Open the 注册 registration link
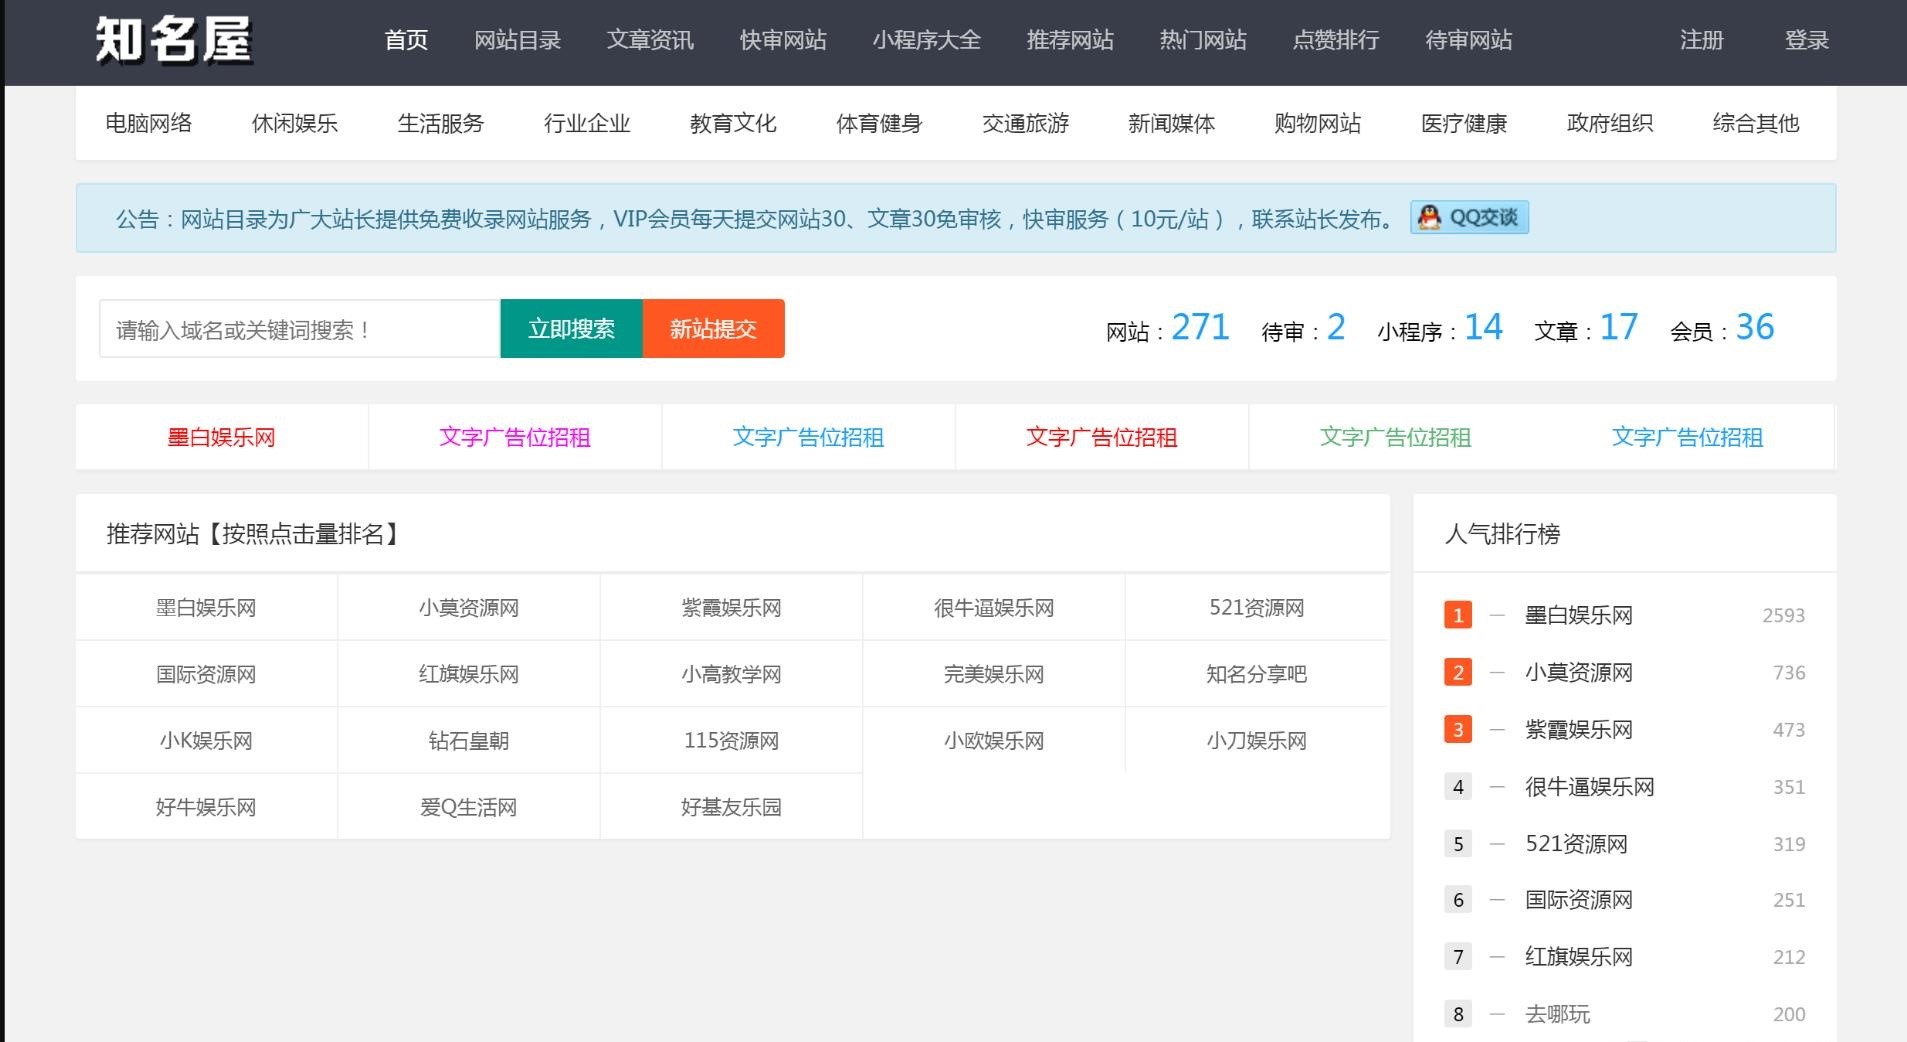The height and width of the screenshot is (1042, 1907). (1701, 41)
